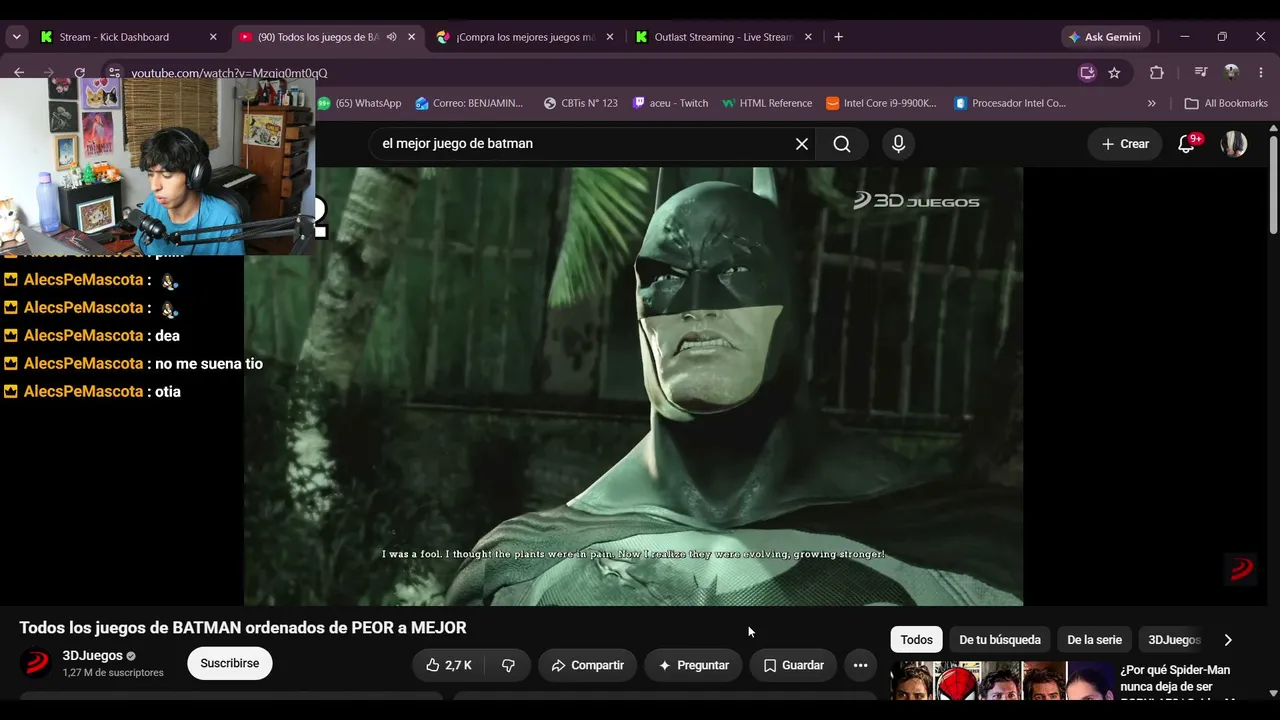Close the Outlast Streaming tab
This screenshot has width=1280, height=720.
click(808, 37)
